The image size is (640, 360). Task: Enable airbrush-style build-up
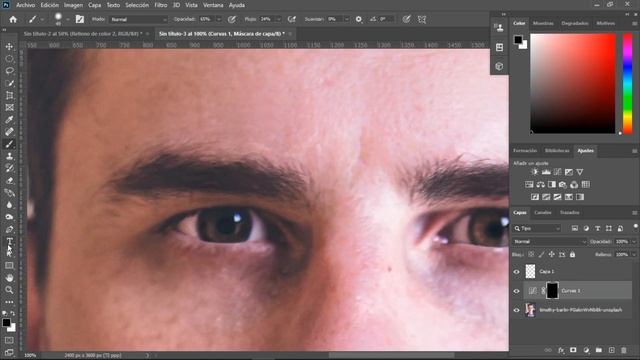click(292, 19)
